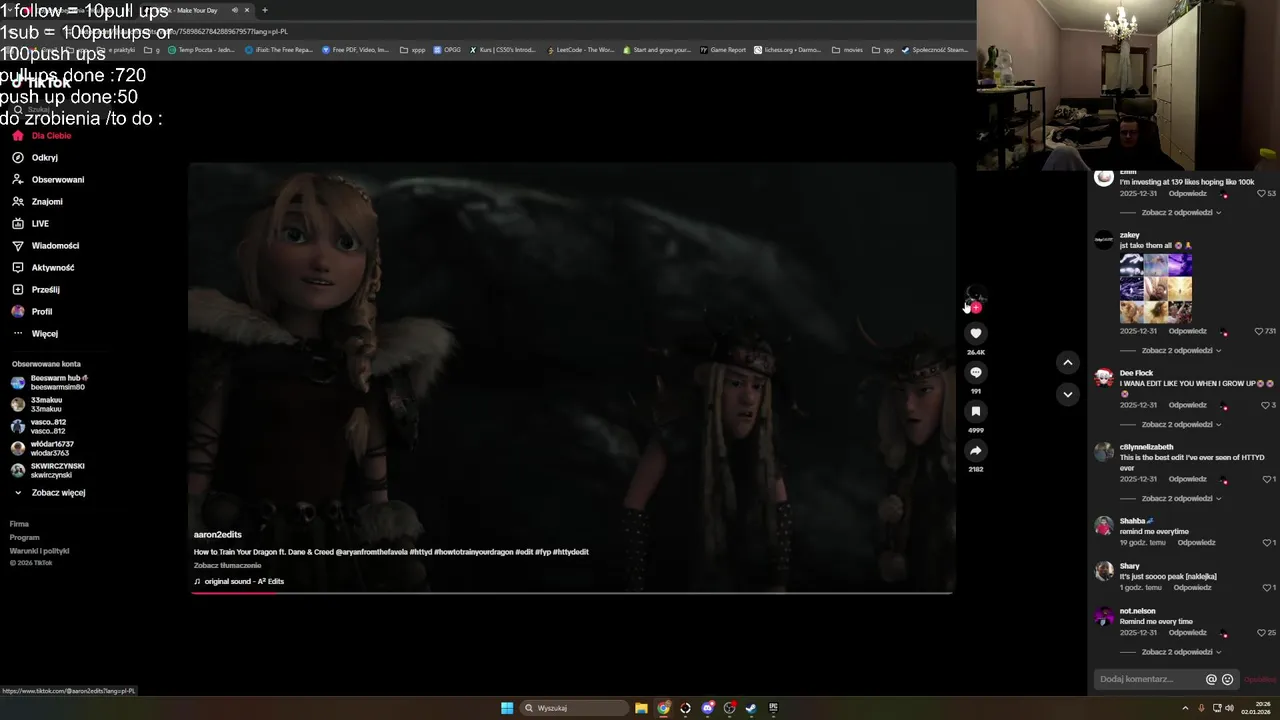Click taskbar Wyszukaj search box

point(575,708)
